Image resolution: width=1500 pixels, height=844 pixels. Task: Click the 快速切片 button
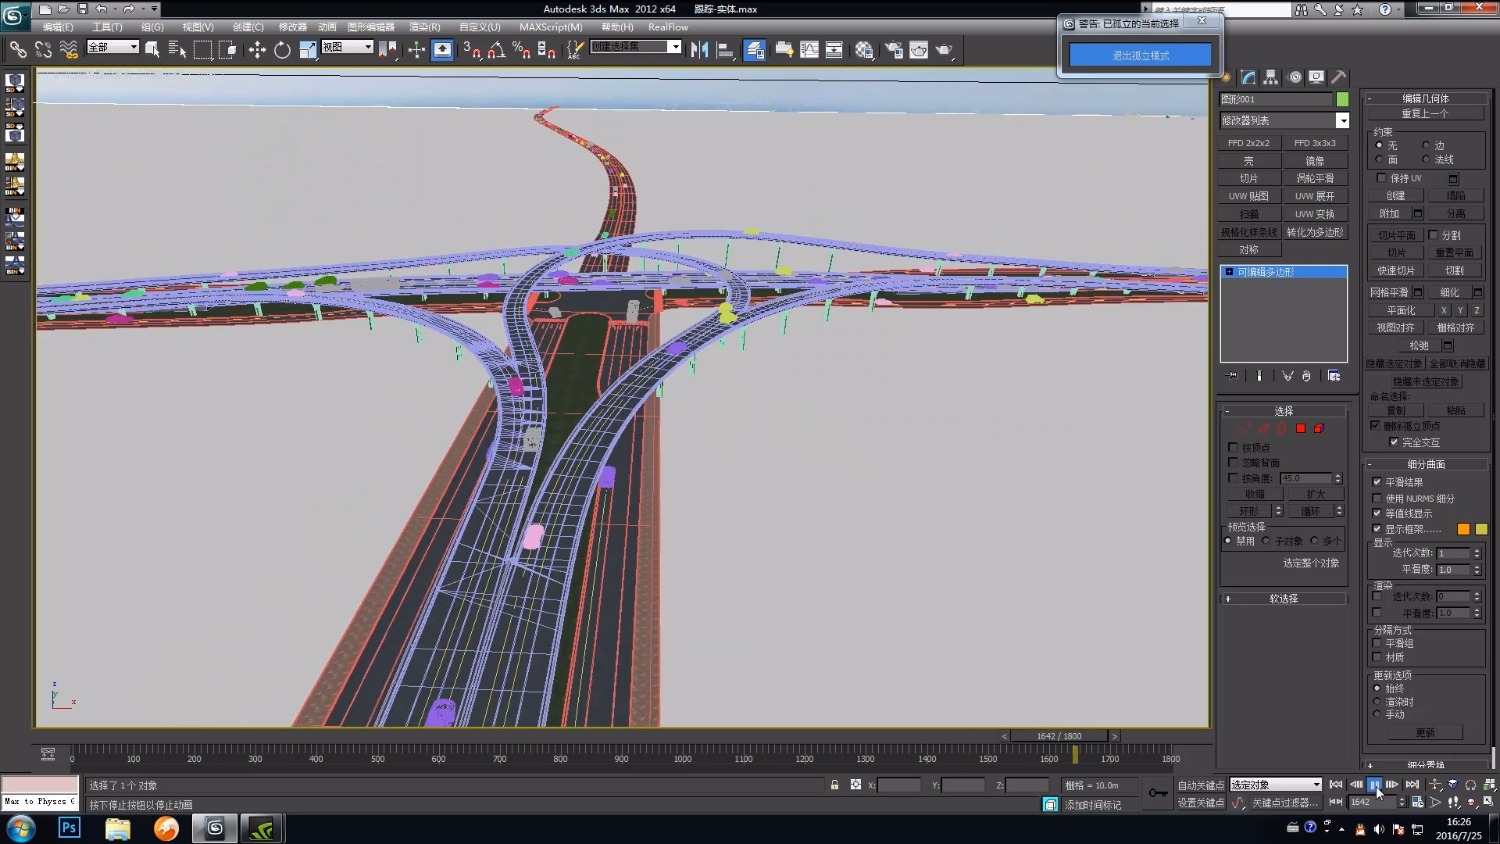coord(1396,271)
